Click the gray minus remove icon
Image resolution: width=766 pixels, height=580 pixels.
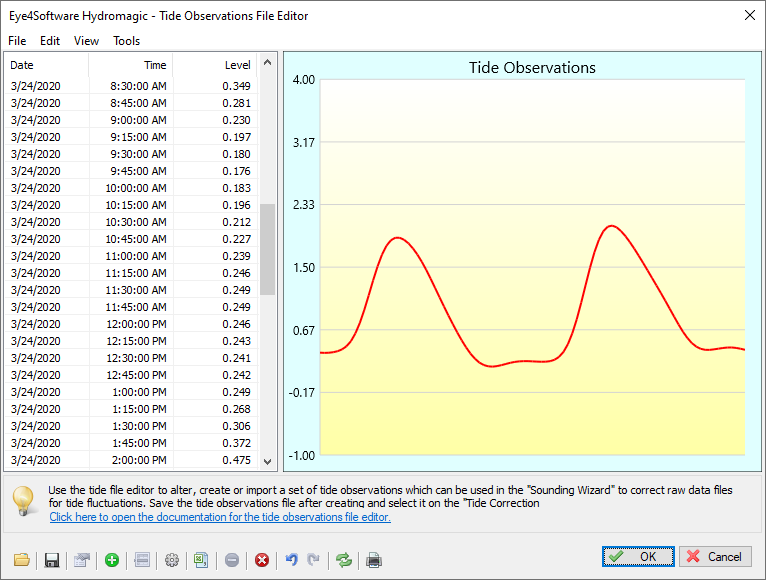(x=232, y=559)
